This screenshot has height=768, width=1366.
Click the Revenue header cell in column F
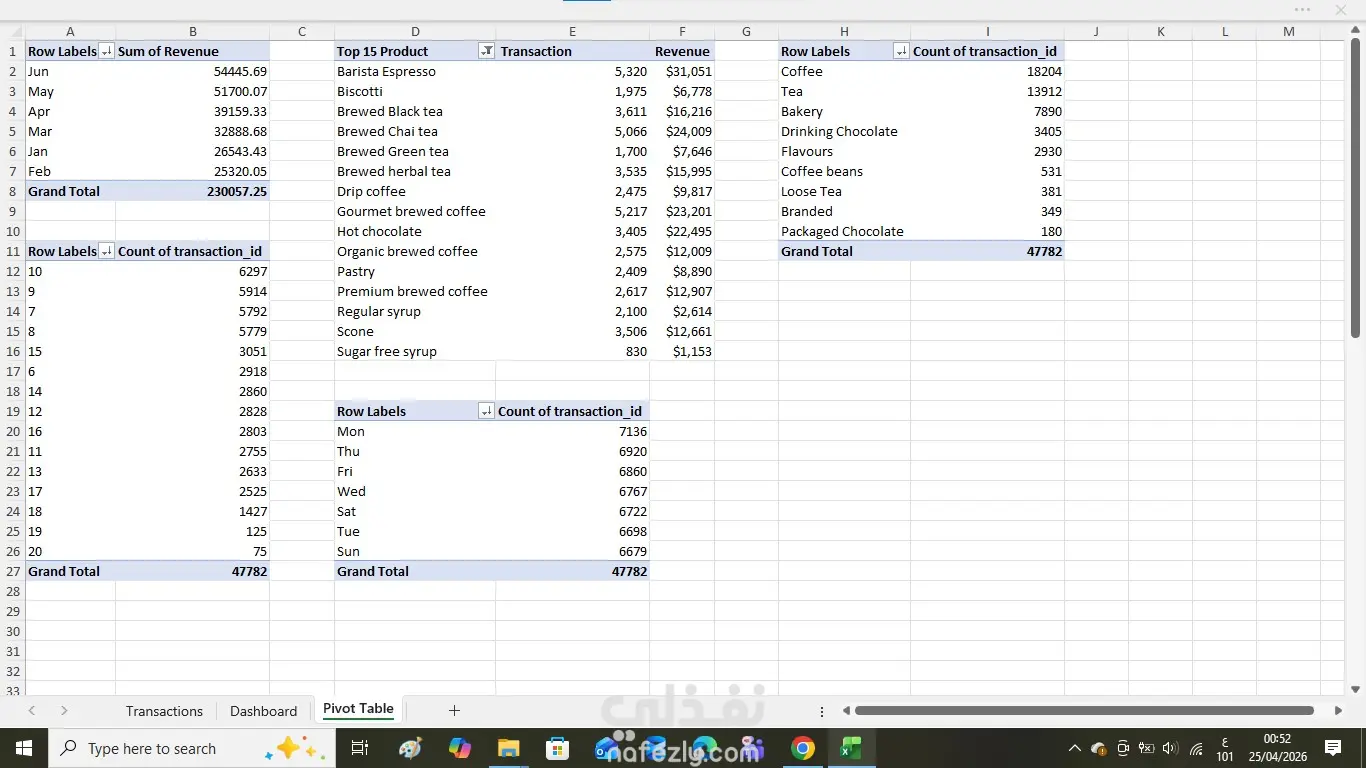682,51
